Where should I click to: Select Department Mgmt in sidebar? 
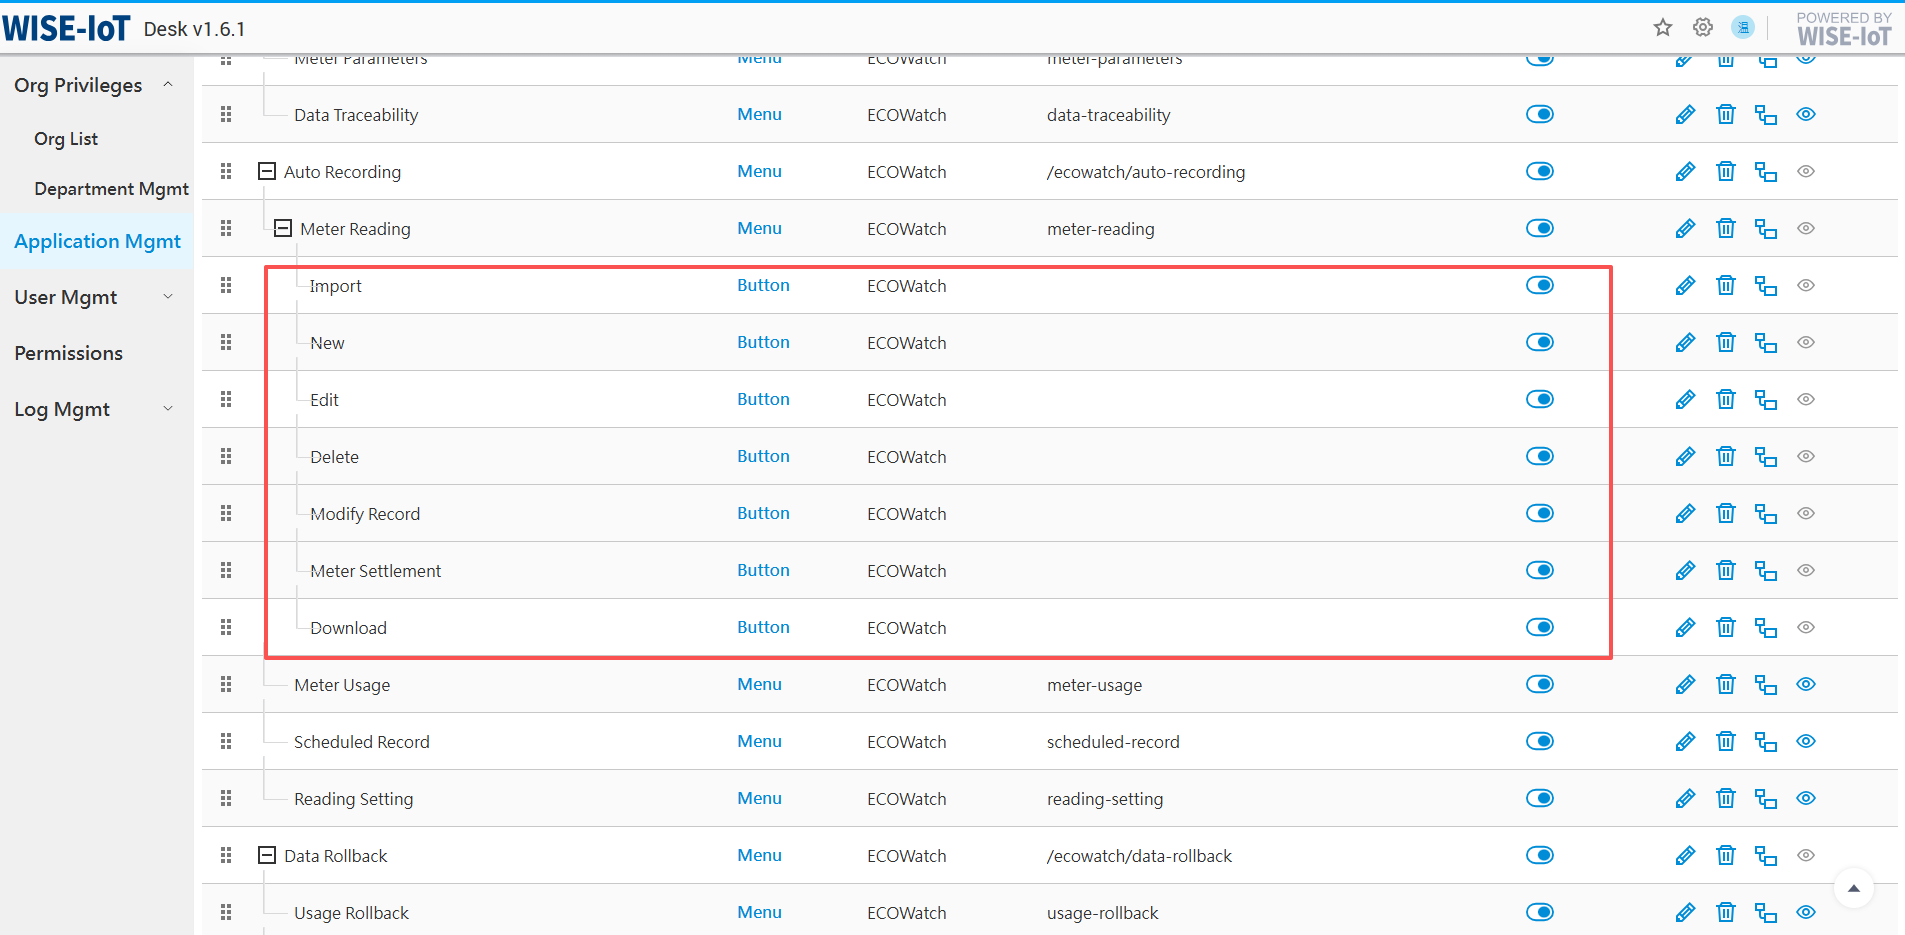click(x=111, y=189)
